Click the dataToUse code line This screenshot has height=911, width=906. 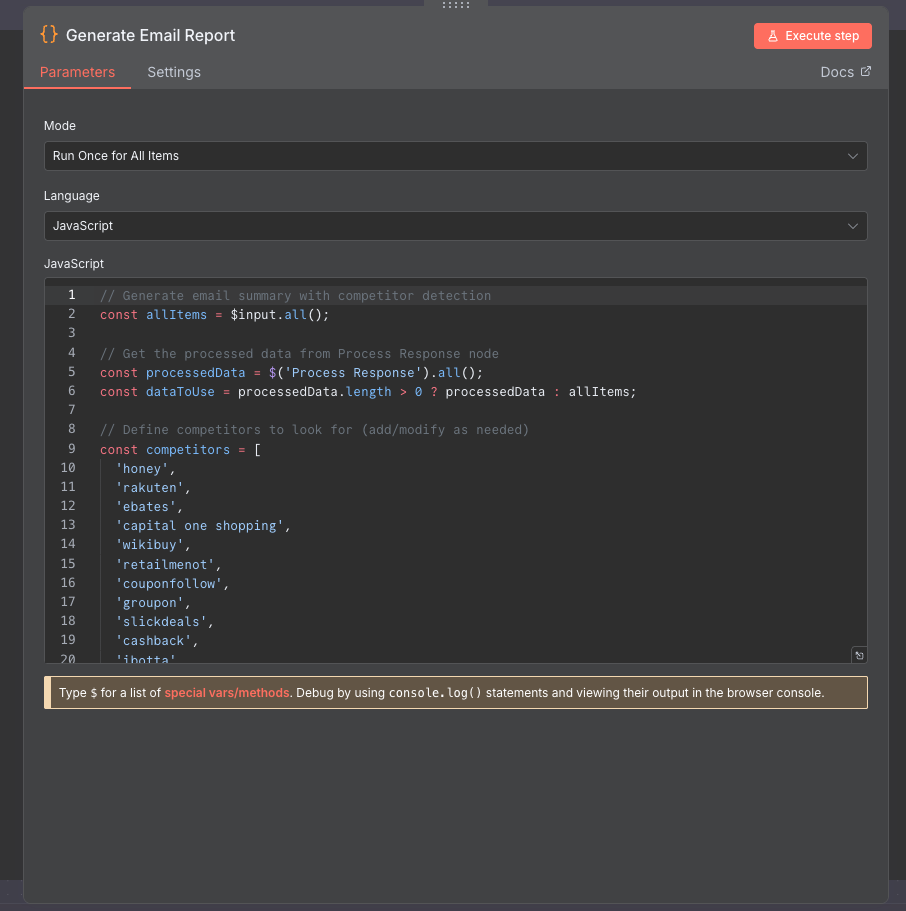pos(368,392)
